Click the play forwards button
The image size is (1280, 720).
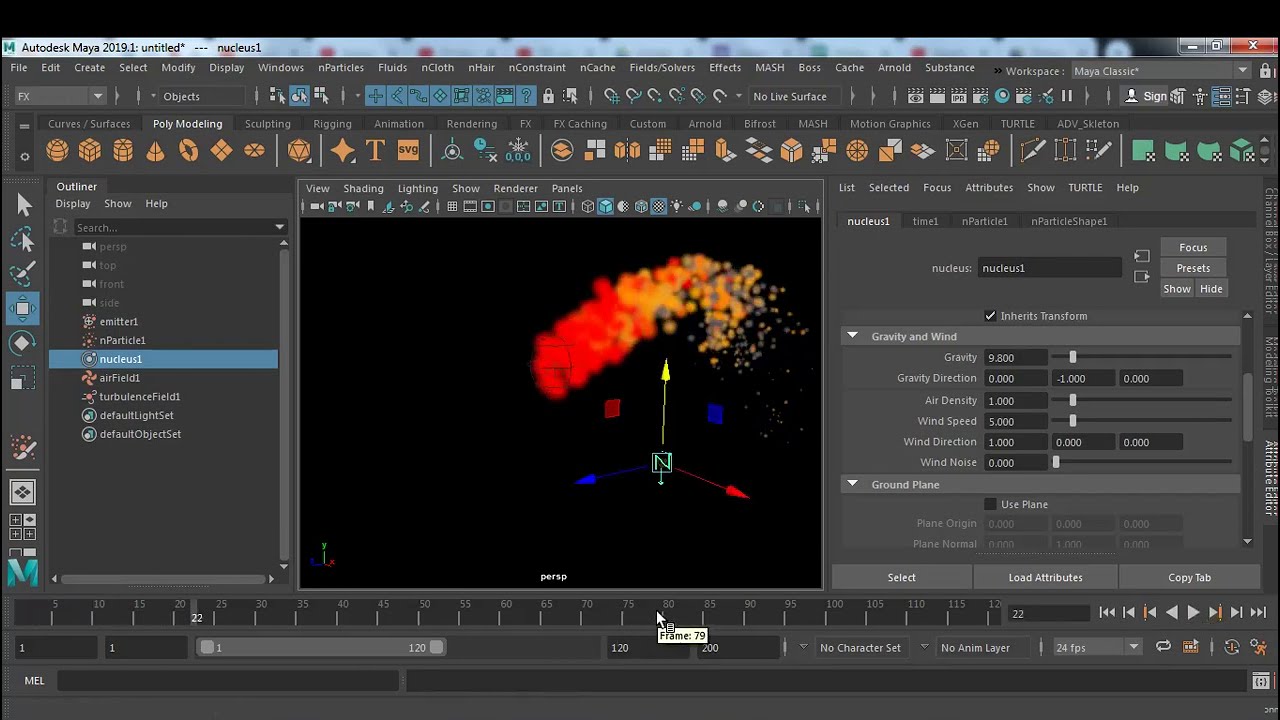[x=1193, y=613]
